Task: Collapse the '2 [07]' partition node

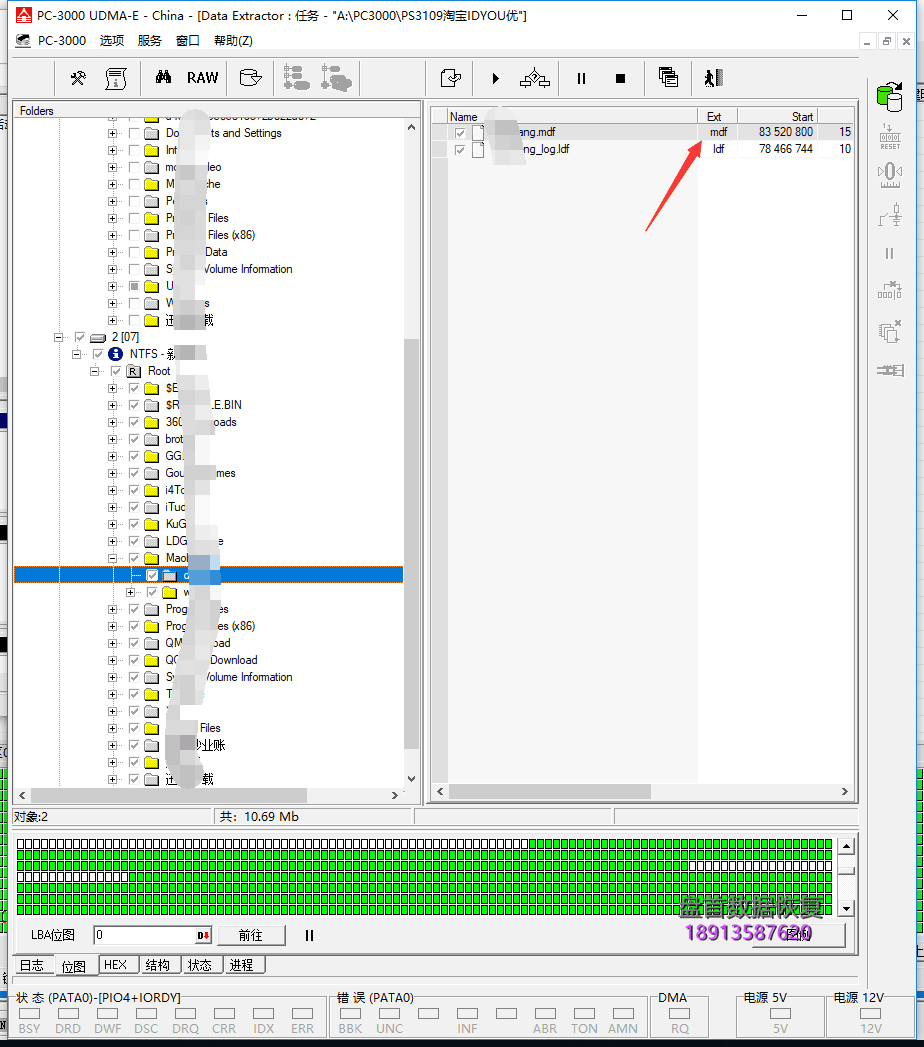Action: (x=60, y=337)
